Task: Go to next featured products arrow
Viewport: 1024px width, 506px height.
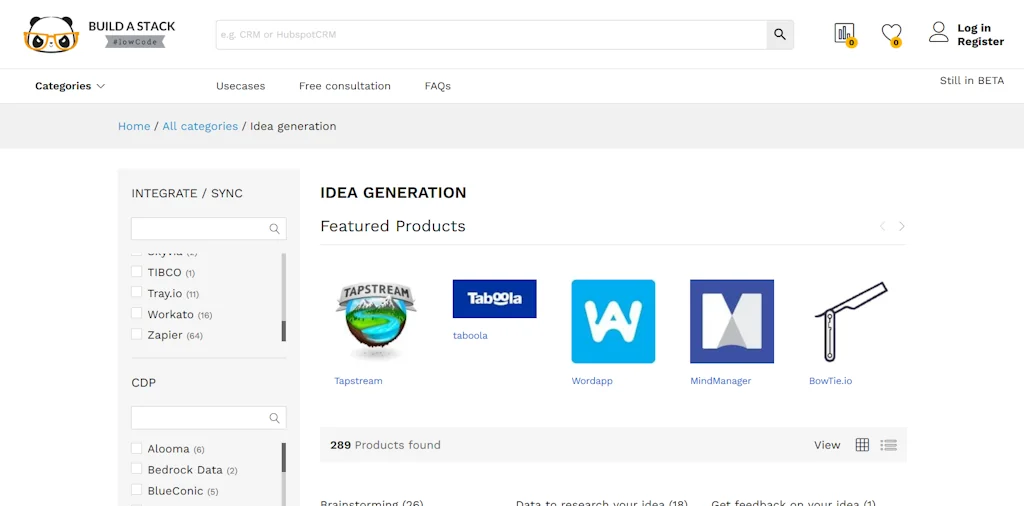Action: [x=901, y=227]
